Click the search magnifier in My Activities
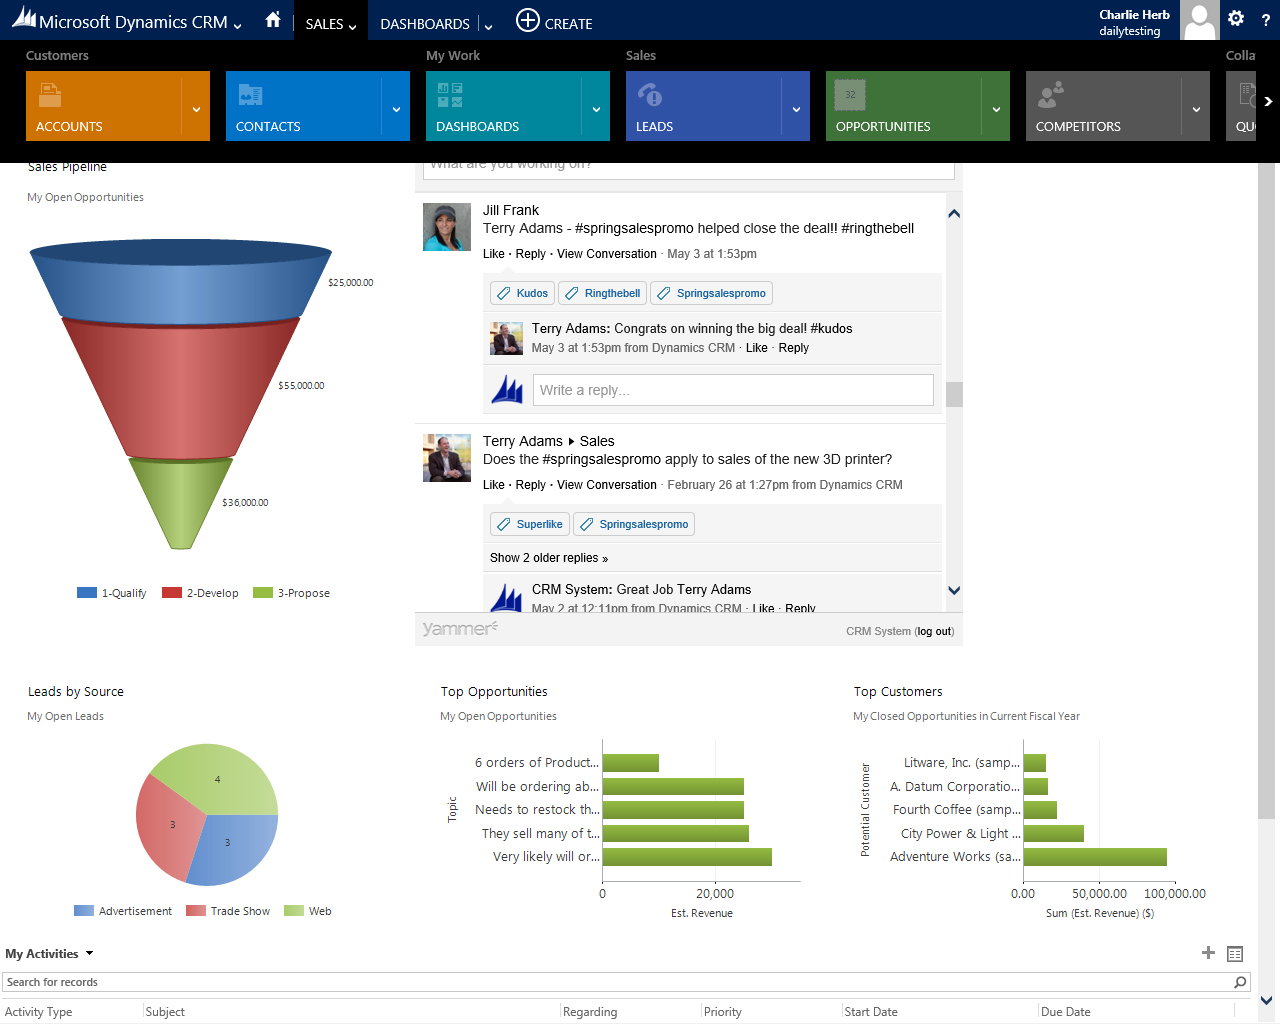The height and width of the screenshot is (1024, 1280). (x=1240, y=982)
